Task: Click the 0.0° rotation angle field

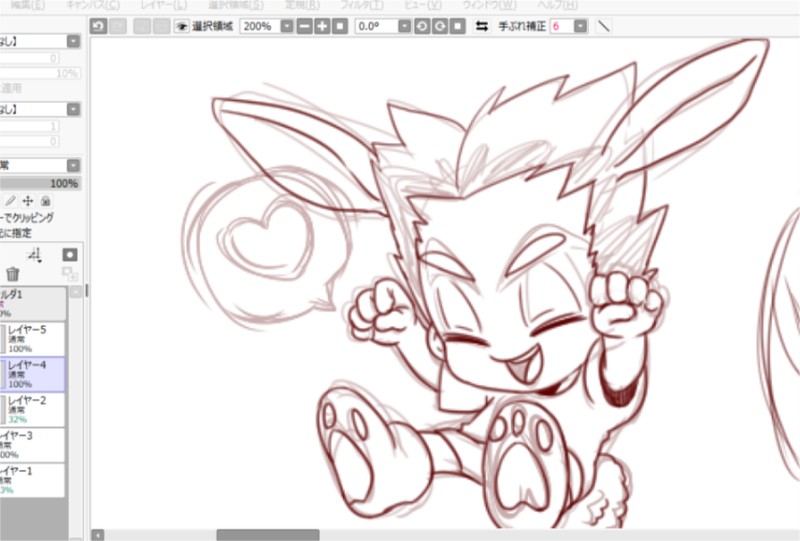Action: (377, 26)
